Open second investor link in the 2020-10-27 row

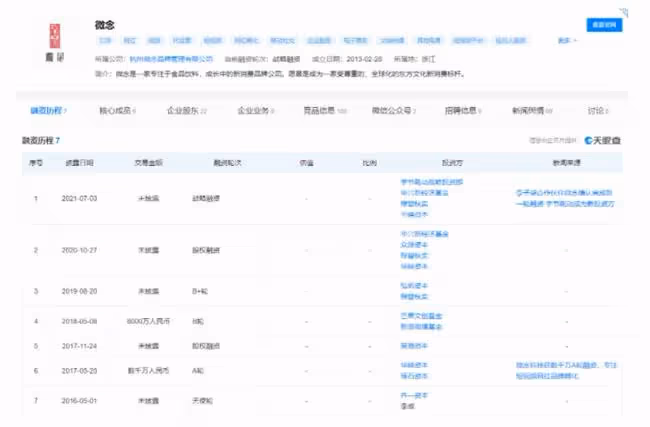414,245
